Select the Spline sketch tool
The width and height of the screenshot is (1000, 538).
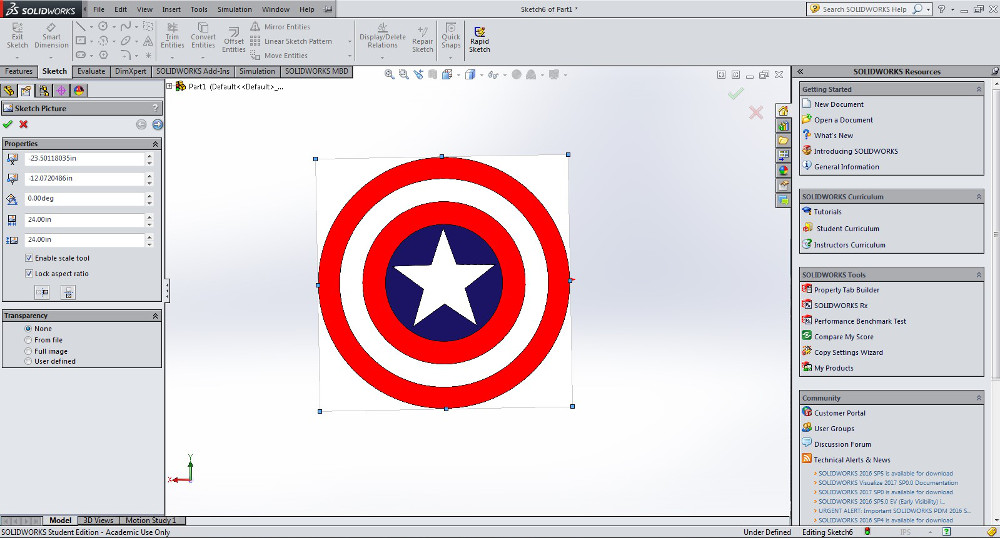coord(125,26)
